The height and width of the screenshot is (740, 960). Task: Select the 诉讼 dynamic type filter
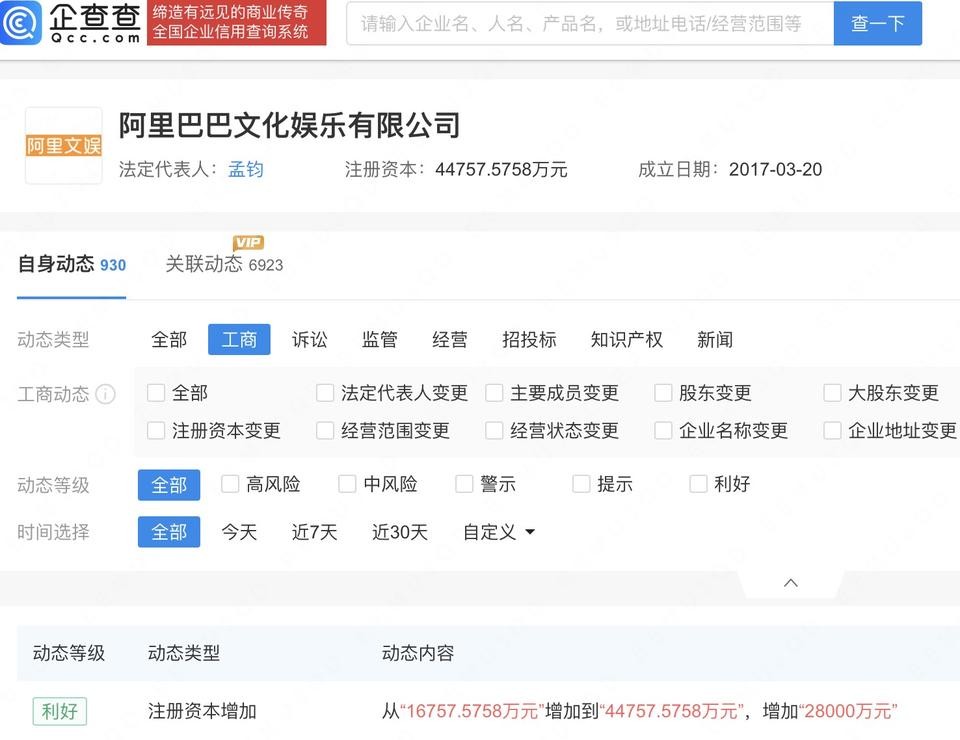click(309, 340)
